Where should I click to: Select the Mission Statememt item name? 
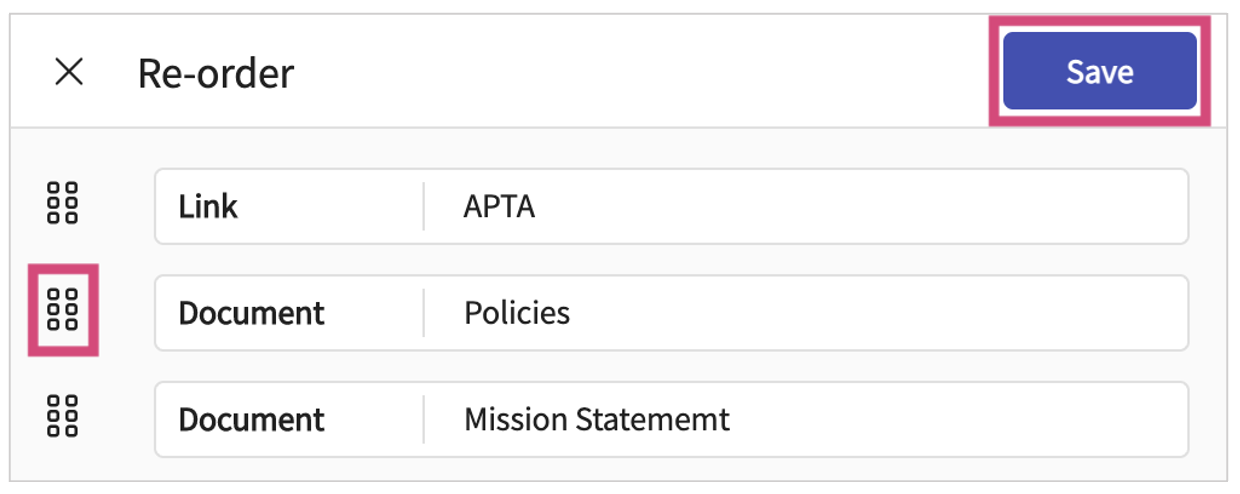click(x=597, y=419)
